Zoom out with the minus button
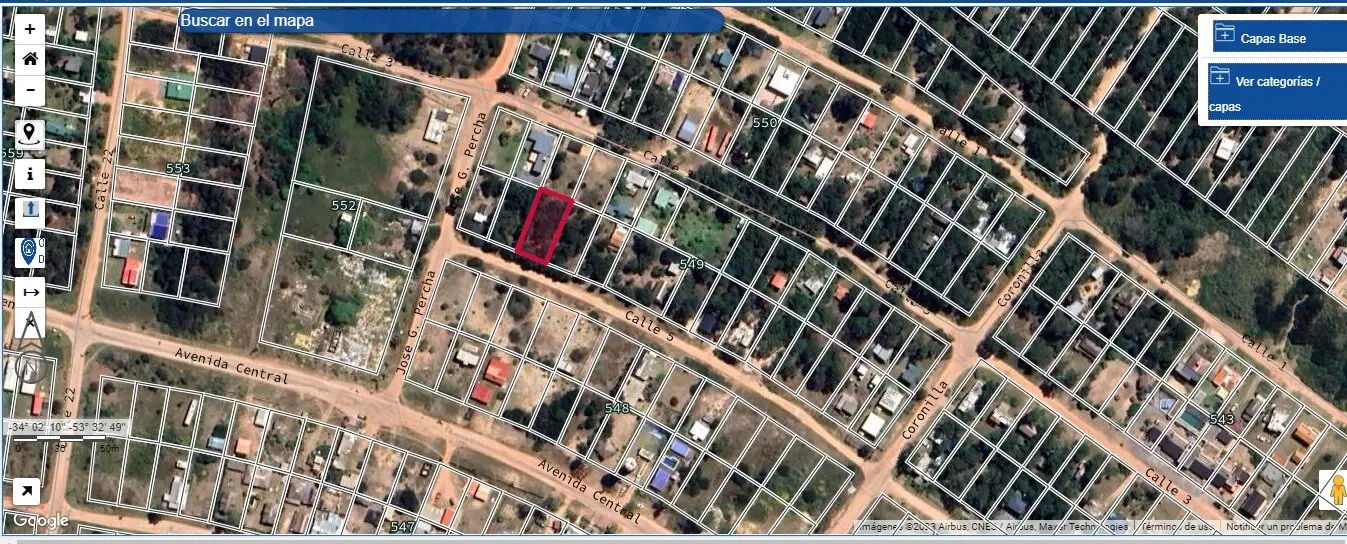 30,89
